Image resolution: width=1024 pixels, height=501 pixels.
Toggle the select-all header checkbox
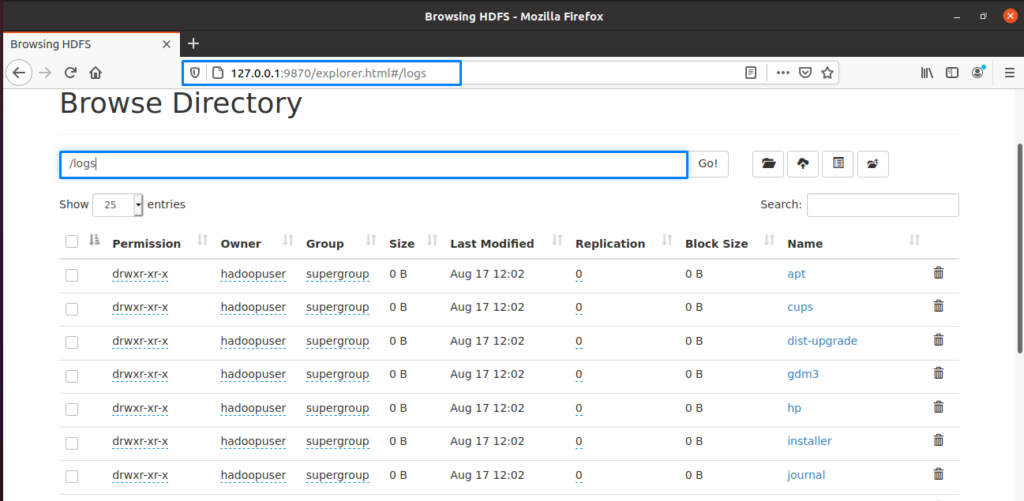coord(71,242)
